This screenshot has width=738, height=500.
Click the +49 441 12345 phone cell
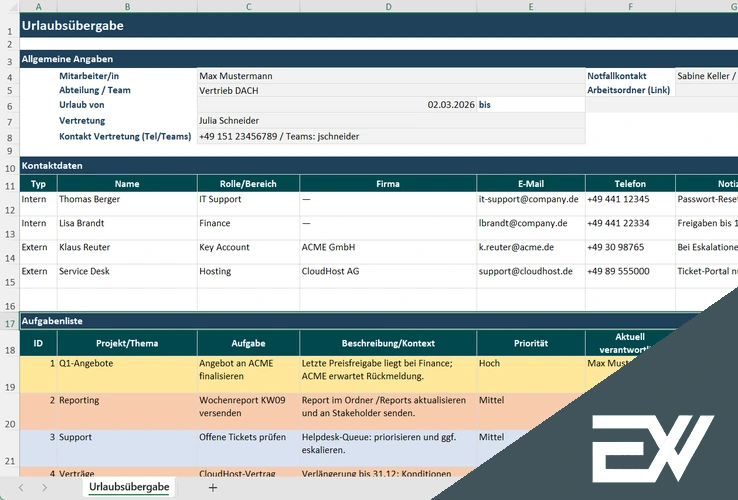click(630, 204)
